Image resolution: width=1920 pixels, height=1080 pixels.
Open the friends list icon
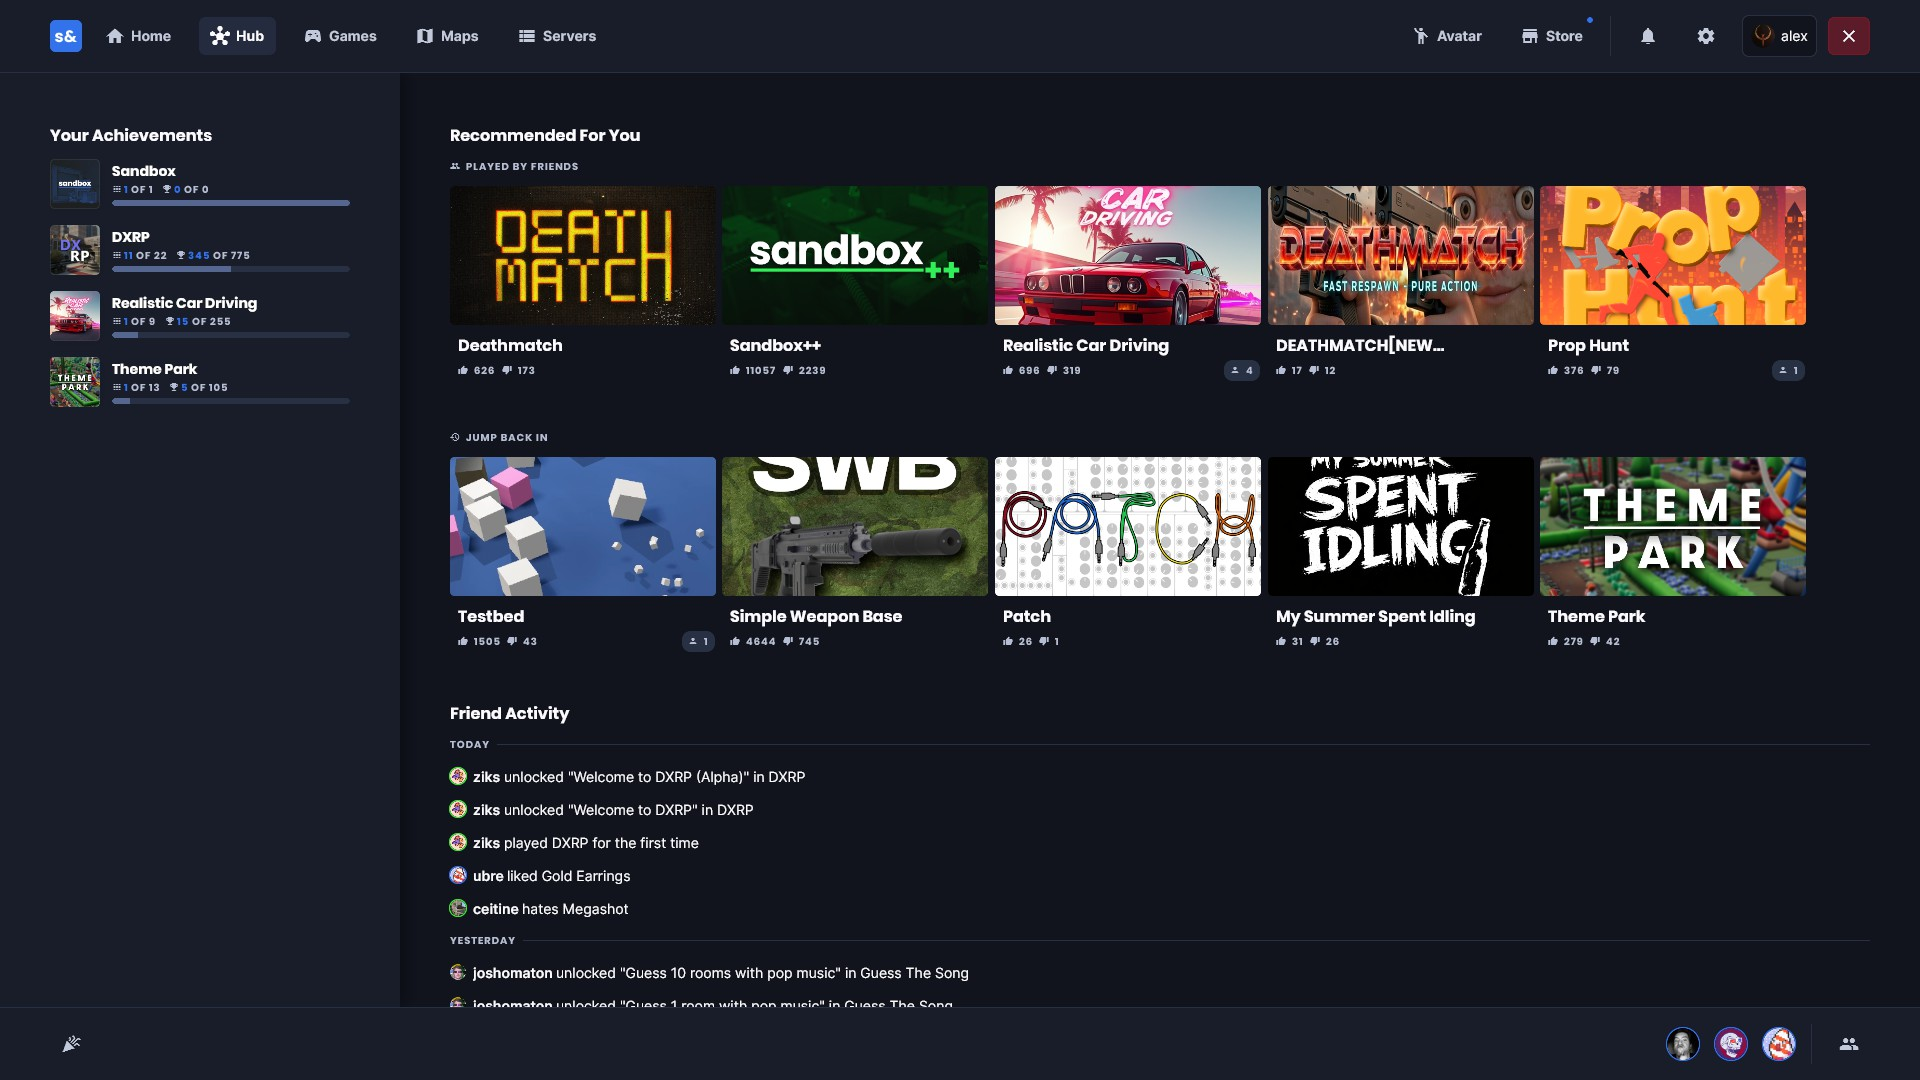click(1849, 1044)
